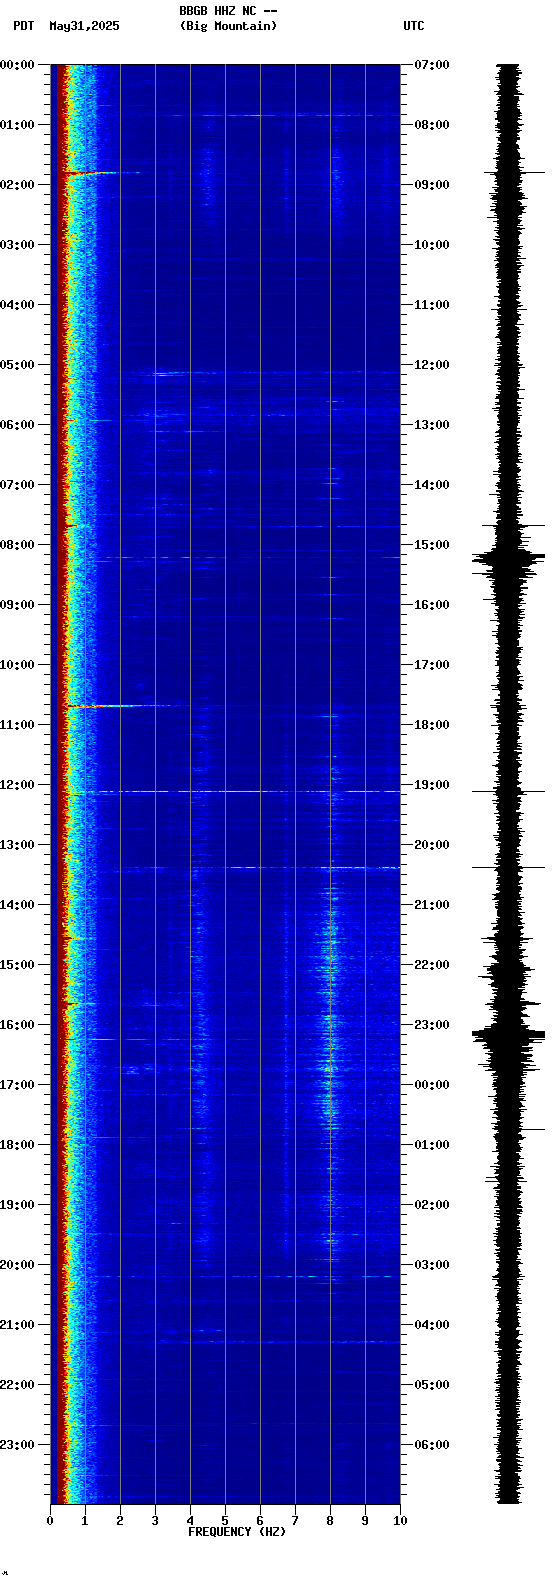Click the 20:00 PDT label on the left axis
Screen dimensions: 552x1584
pyautogui.click(x=17, y=1265)
